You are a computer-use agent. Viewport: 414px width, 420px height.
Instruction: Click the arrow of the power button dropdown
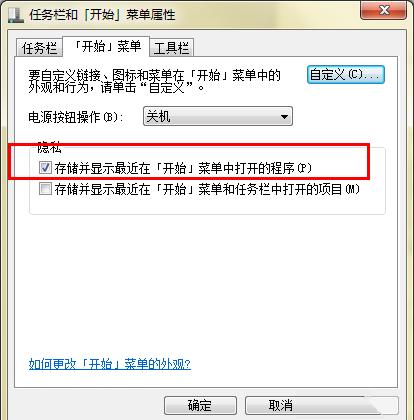(284, 117)
